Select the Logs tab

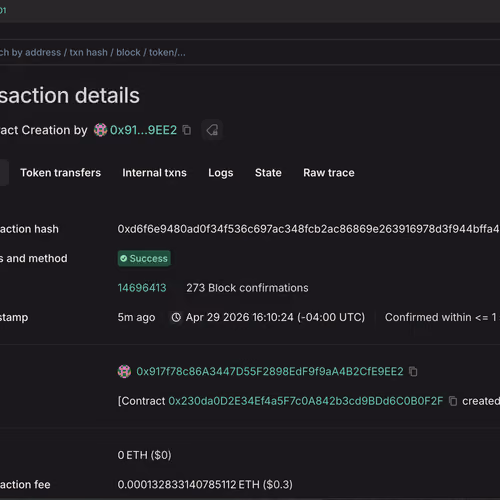point(221,173)
